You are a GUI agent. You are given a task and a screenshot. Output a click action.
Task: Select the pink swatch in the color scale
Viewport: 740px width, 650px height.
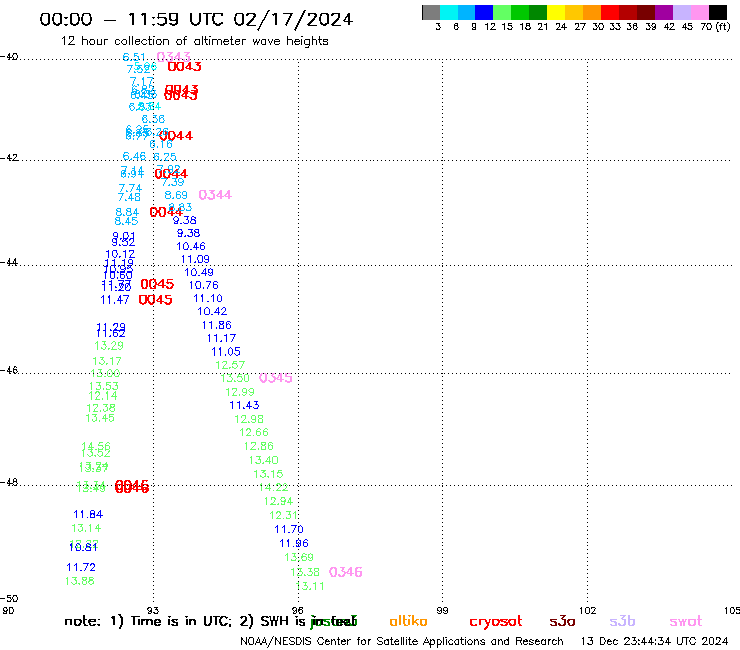(699, 12)
